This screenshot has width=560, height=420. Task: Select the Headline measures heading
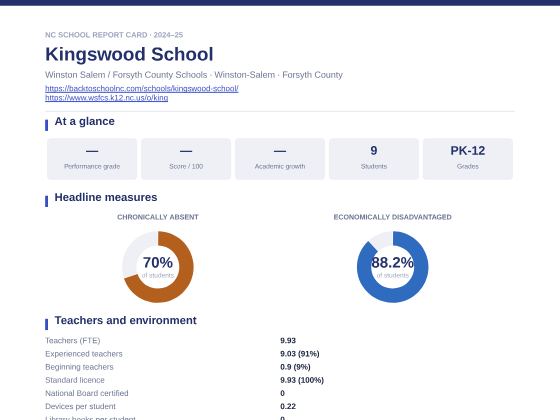[x=106, y=198]
